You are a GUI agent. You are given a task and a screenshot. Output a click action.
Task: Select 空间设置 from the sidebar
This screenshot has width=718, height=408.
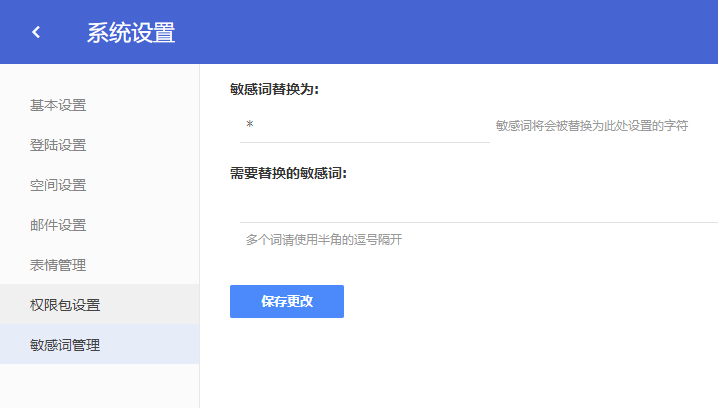tap(58, 185)
